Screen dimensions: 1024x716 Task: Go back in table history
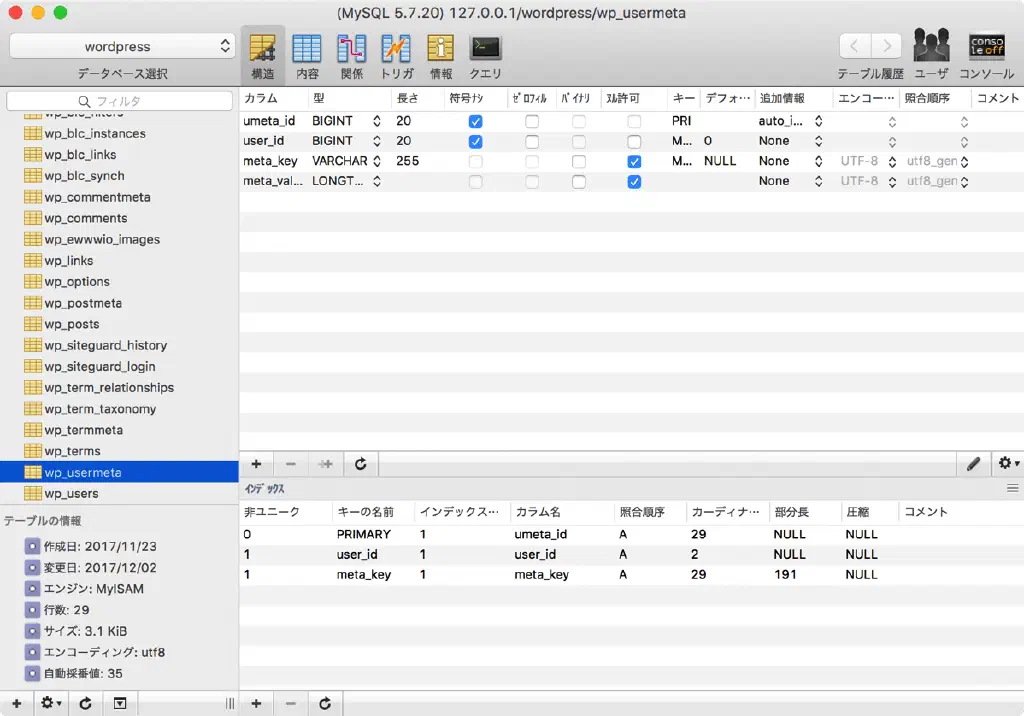(x=855, y=46)
